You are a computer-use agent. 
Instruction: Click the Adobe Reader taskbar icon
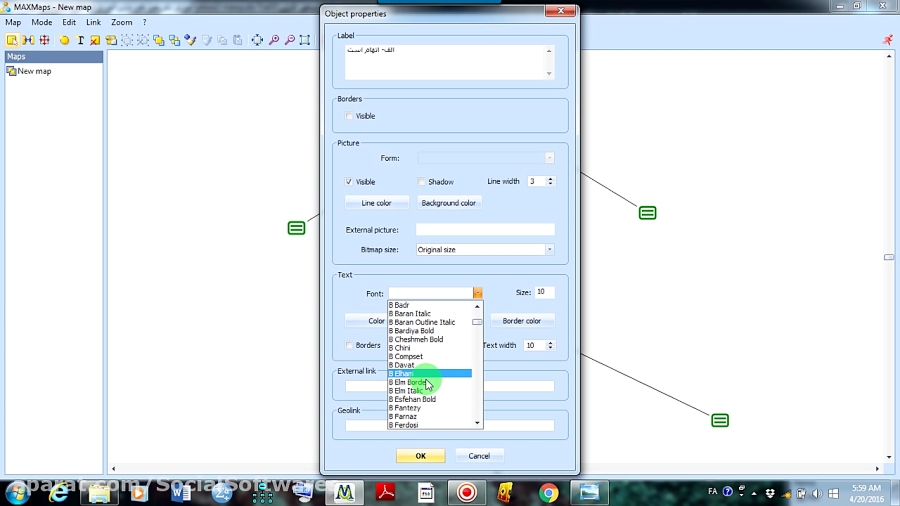click(386, 492)
